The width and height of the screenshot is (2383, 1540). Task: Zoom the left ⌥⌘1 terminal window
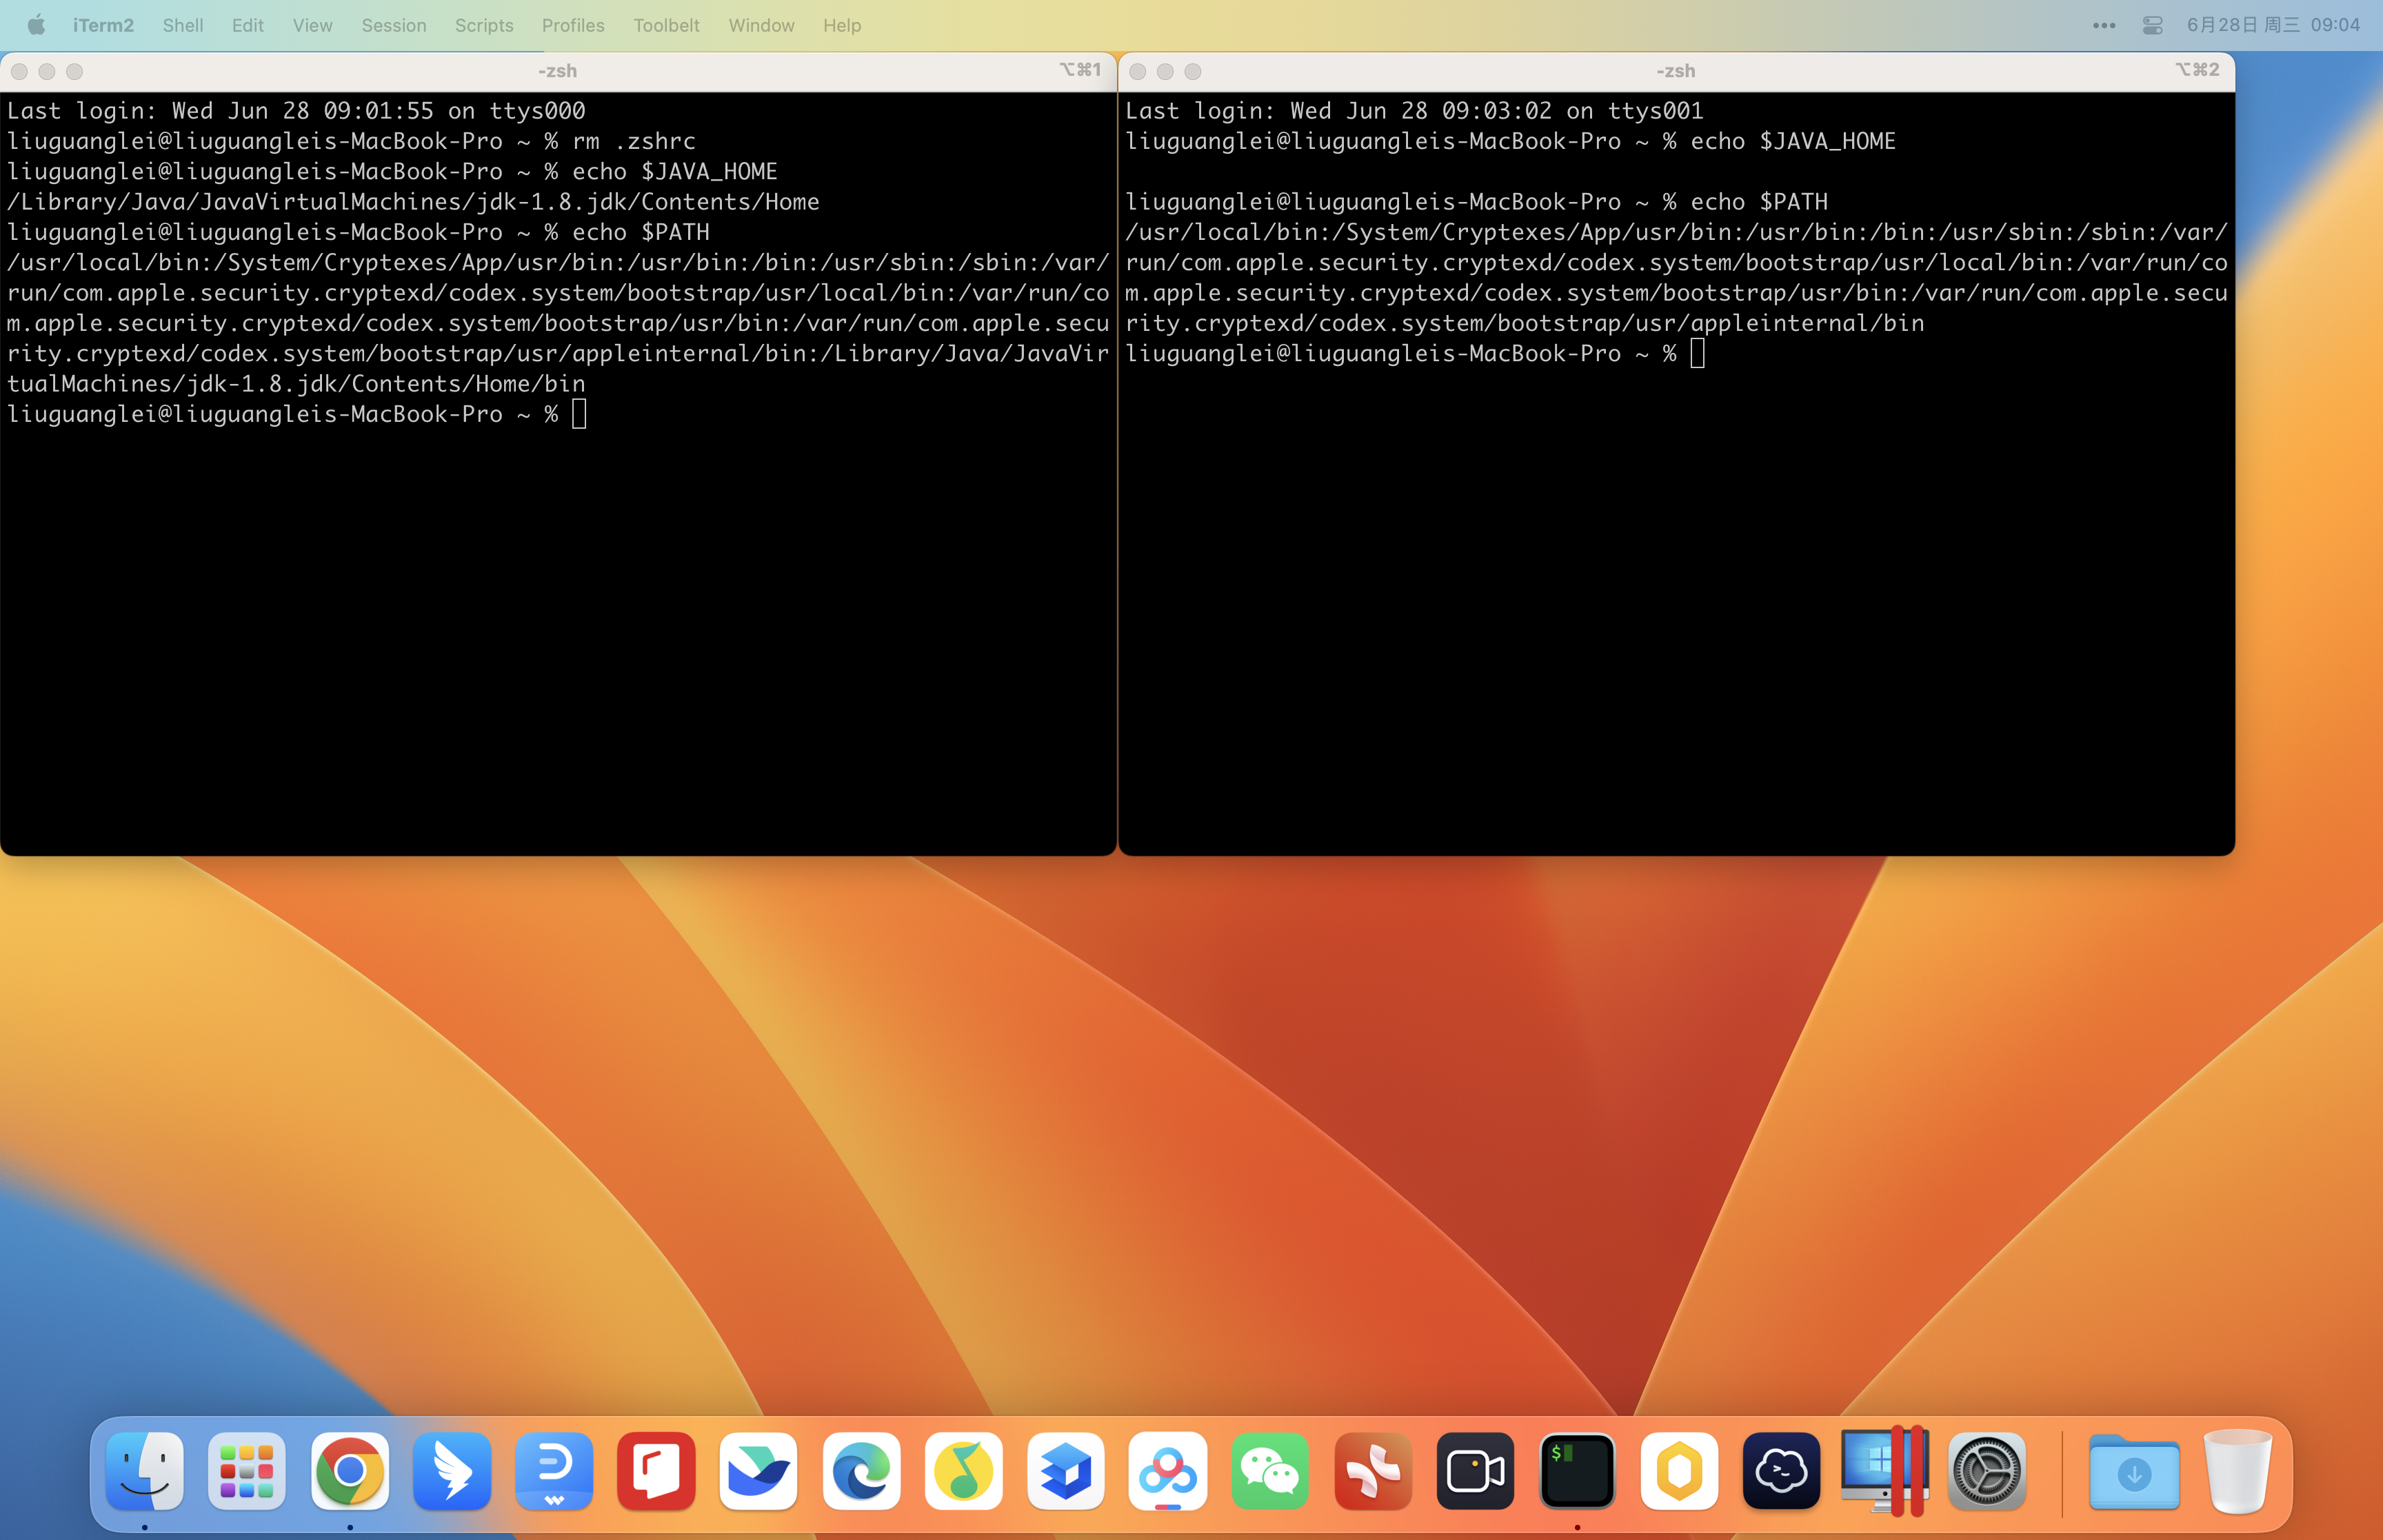point(74,71)
